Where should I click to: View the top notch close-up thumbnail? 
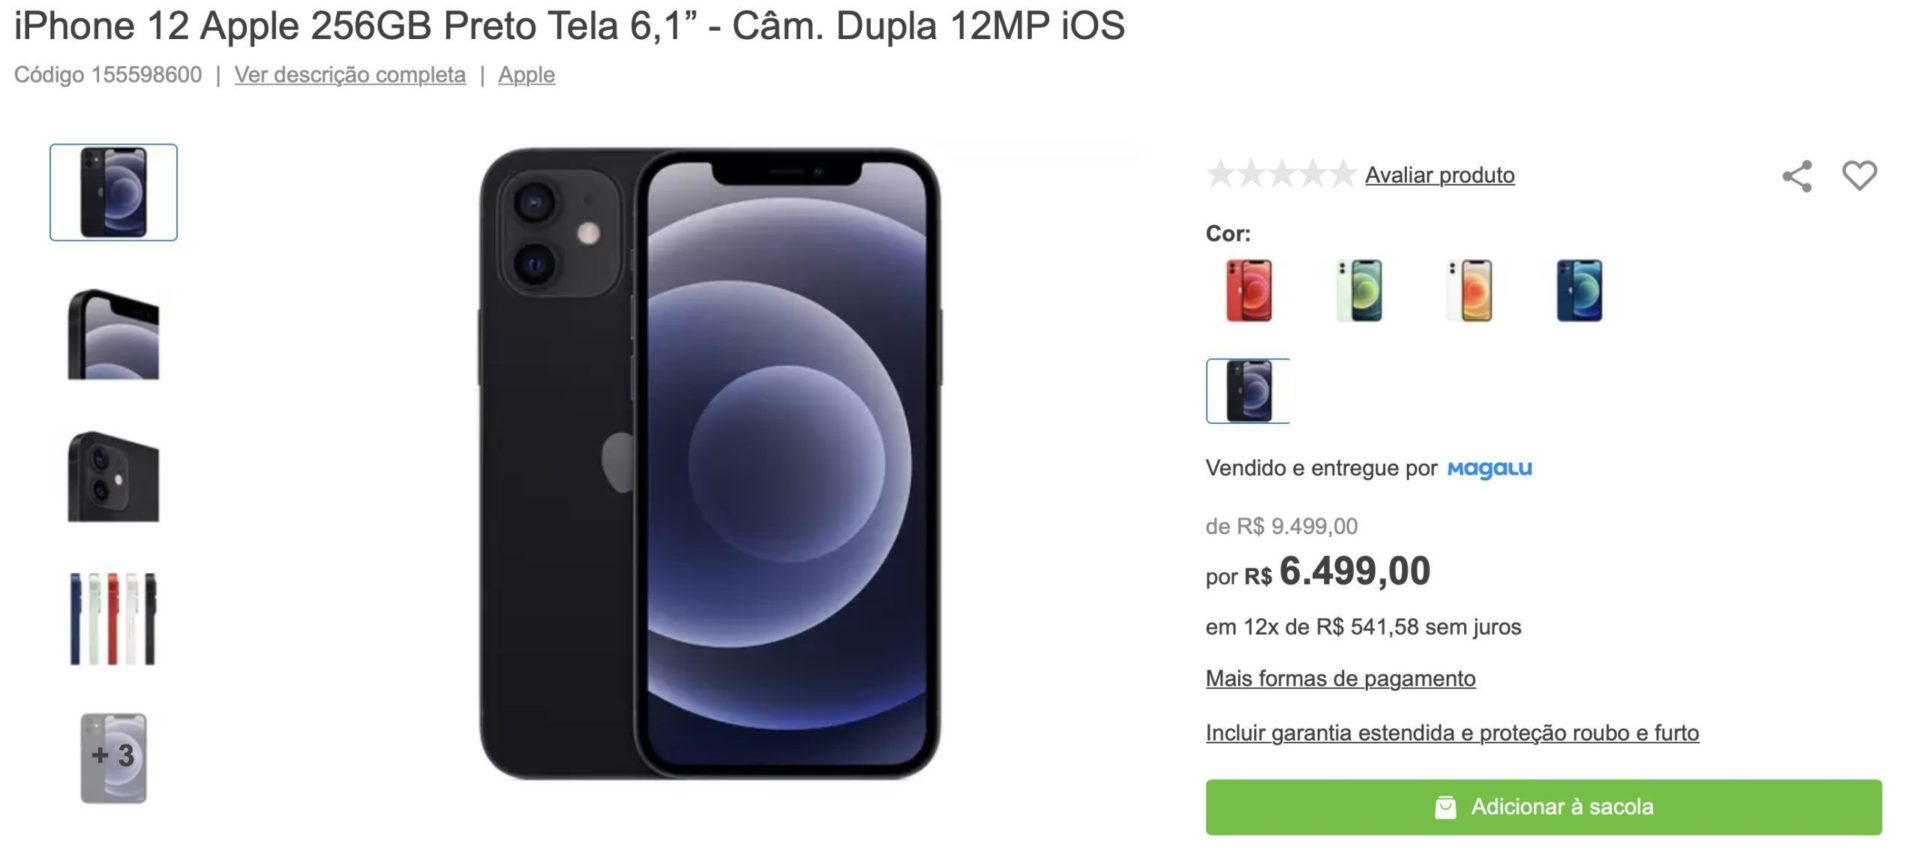click(114, 334)
